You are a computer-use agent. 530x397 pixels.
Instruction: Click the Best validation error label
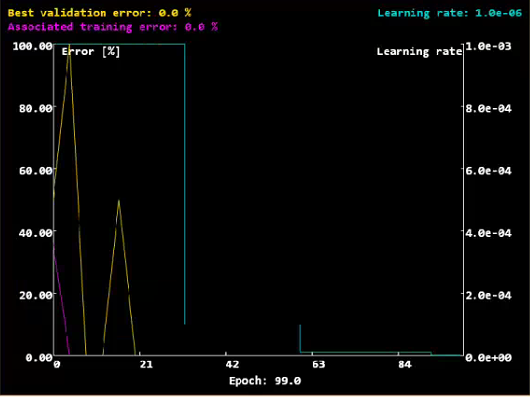click(x=99, y=13)
